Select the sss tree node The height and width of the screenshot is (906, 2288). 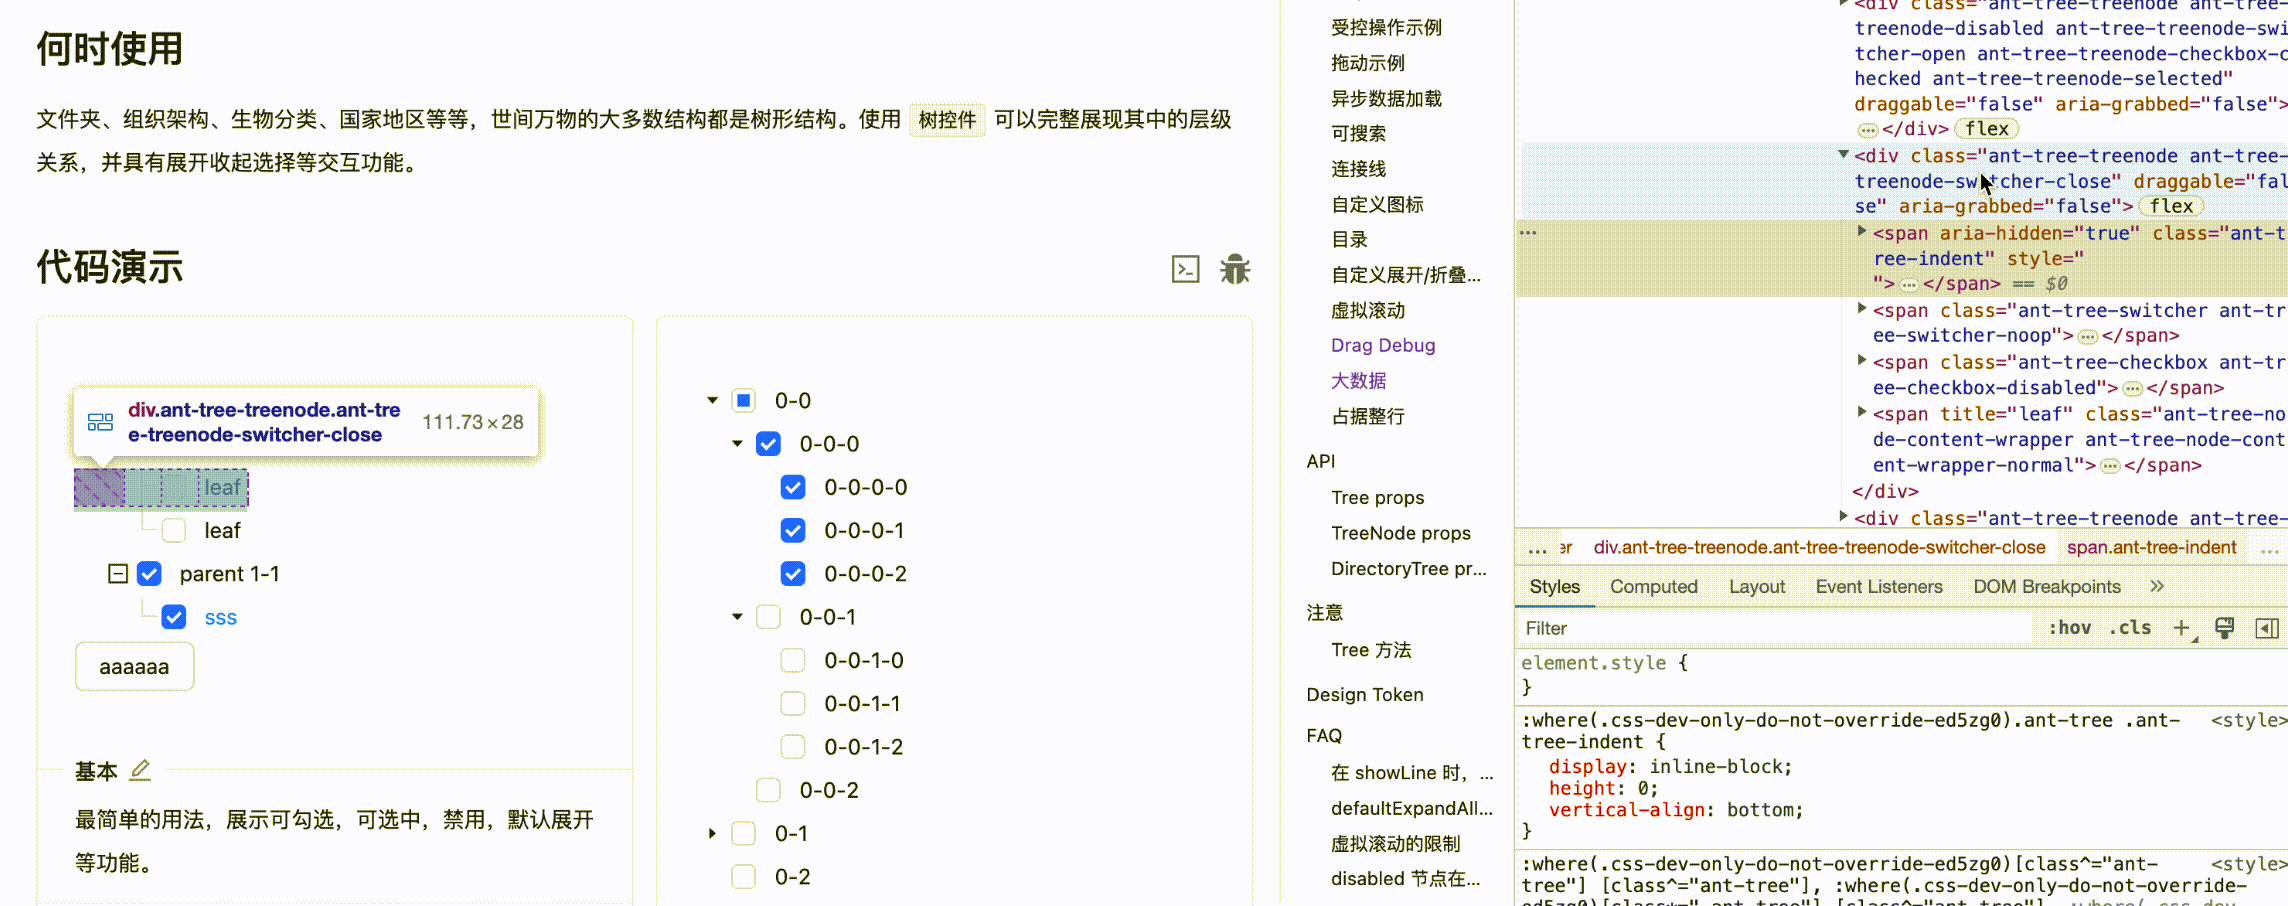(x=221, y=618)
